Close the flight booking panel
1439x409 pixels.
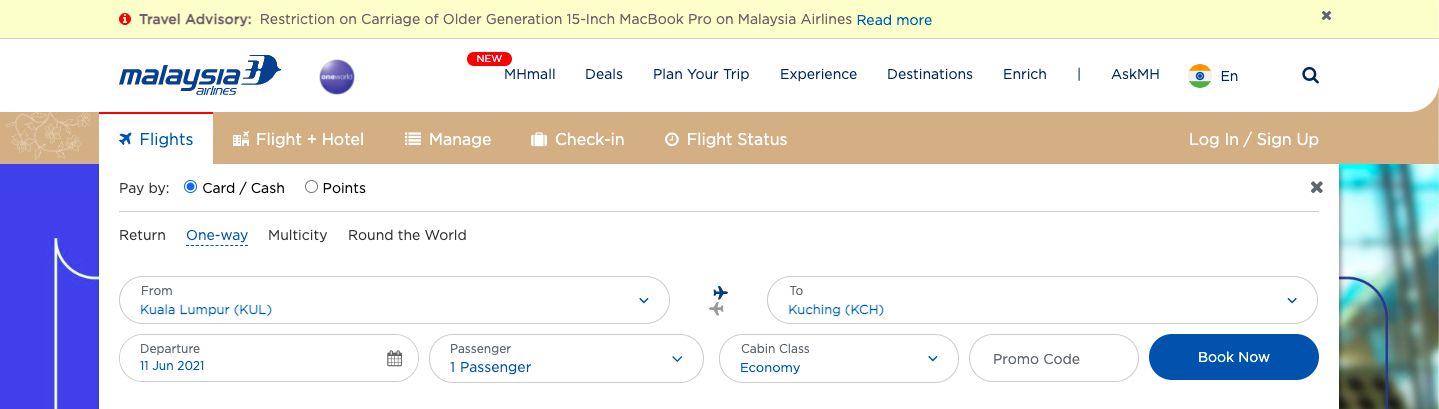(1317, 187)
